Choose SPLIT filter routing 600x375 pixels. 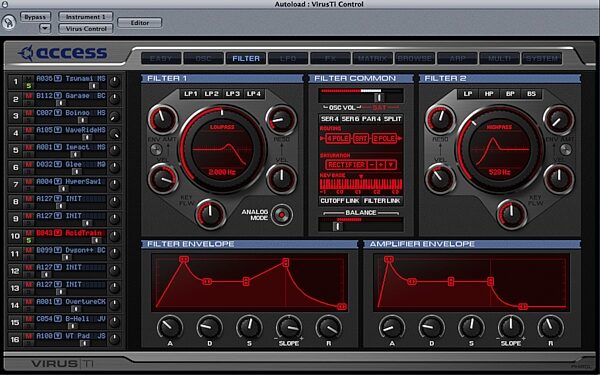393,119
